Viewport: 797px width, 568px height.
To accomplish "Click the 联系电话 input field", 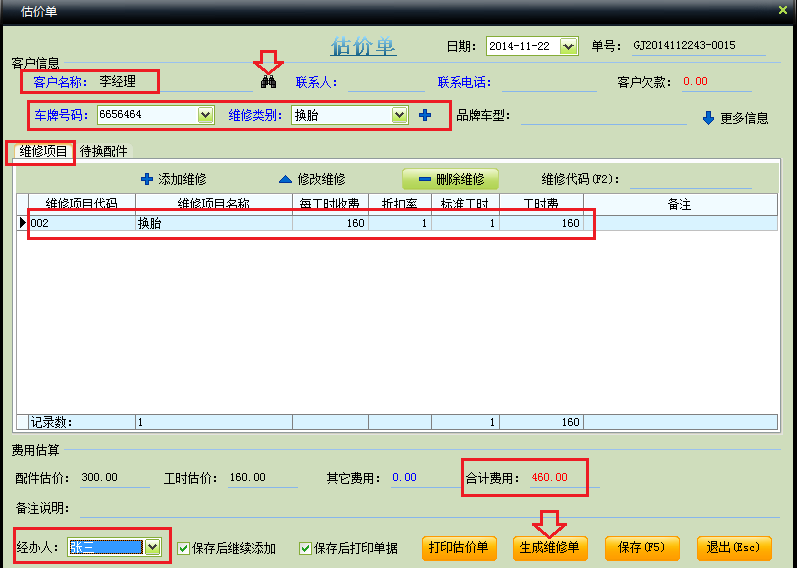I will 549,82.
